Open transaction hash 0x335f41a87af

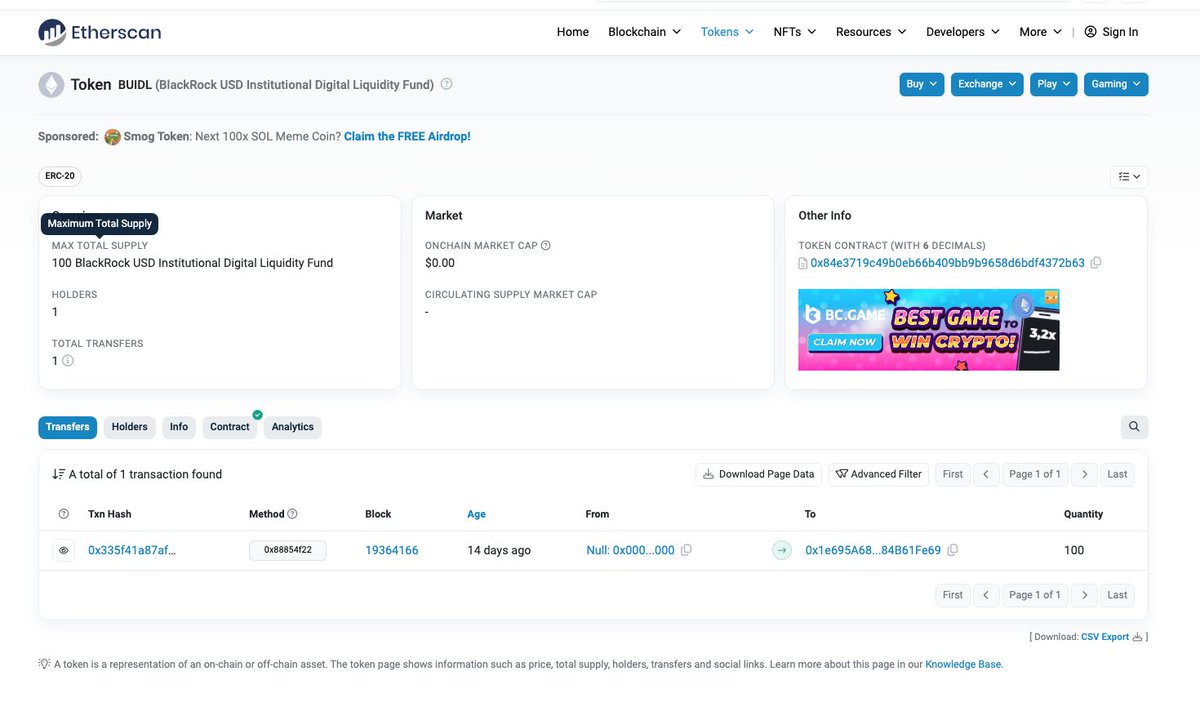(x=132, y=550)
